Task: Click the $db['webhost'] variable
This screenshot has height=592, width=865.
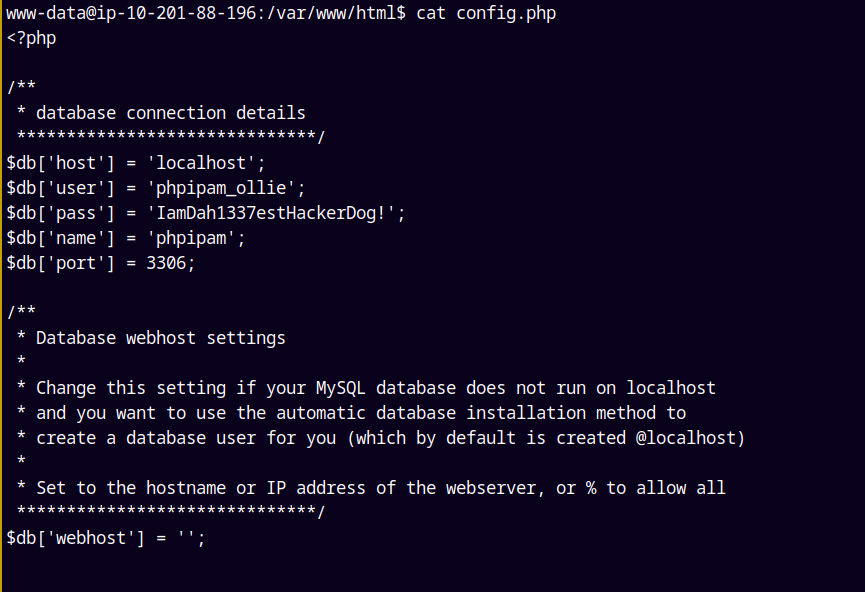Action: click(70, 538)
